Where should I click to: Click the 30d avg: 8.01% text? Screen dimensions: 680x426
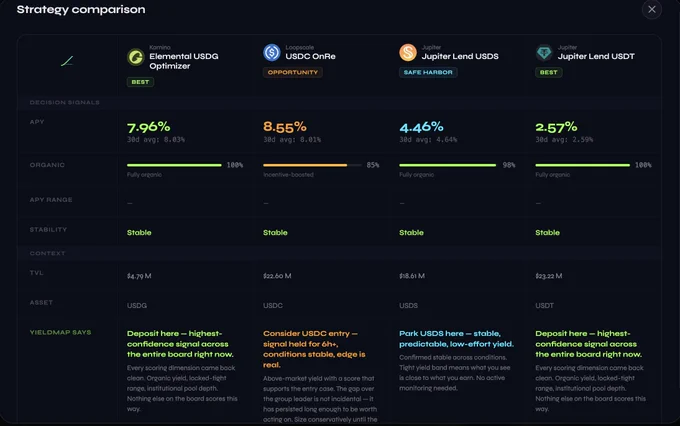pos(292,140)
